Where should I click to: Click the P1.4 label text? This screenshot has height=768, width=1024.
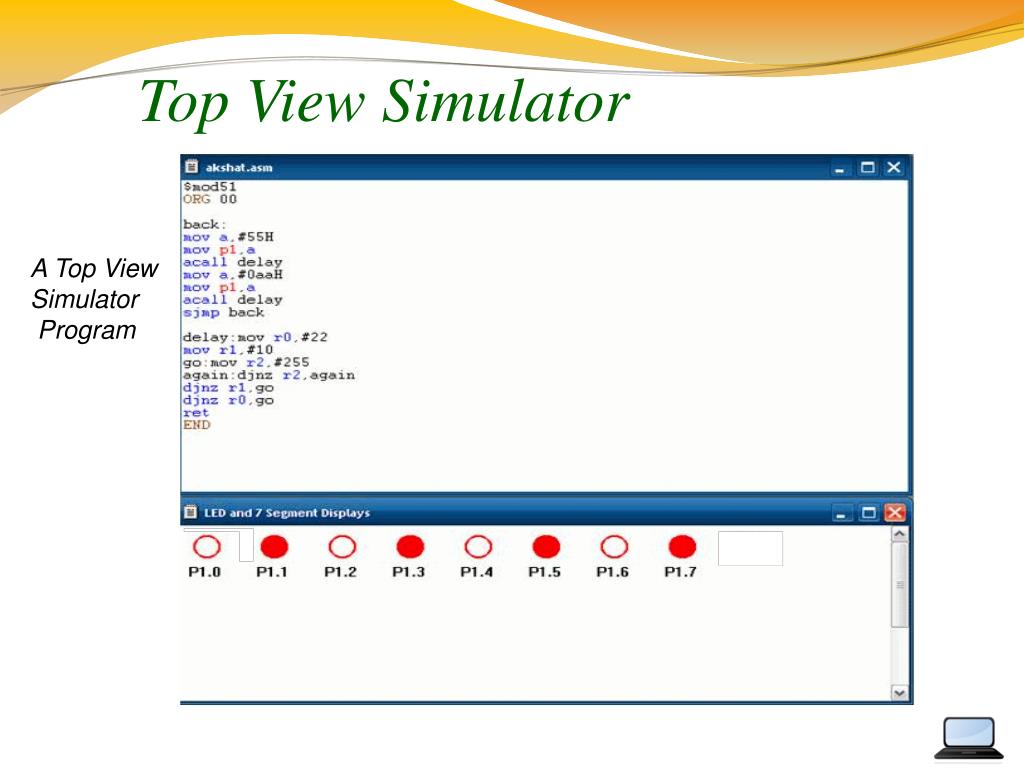(x=477, y=572)
